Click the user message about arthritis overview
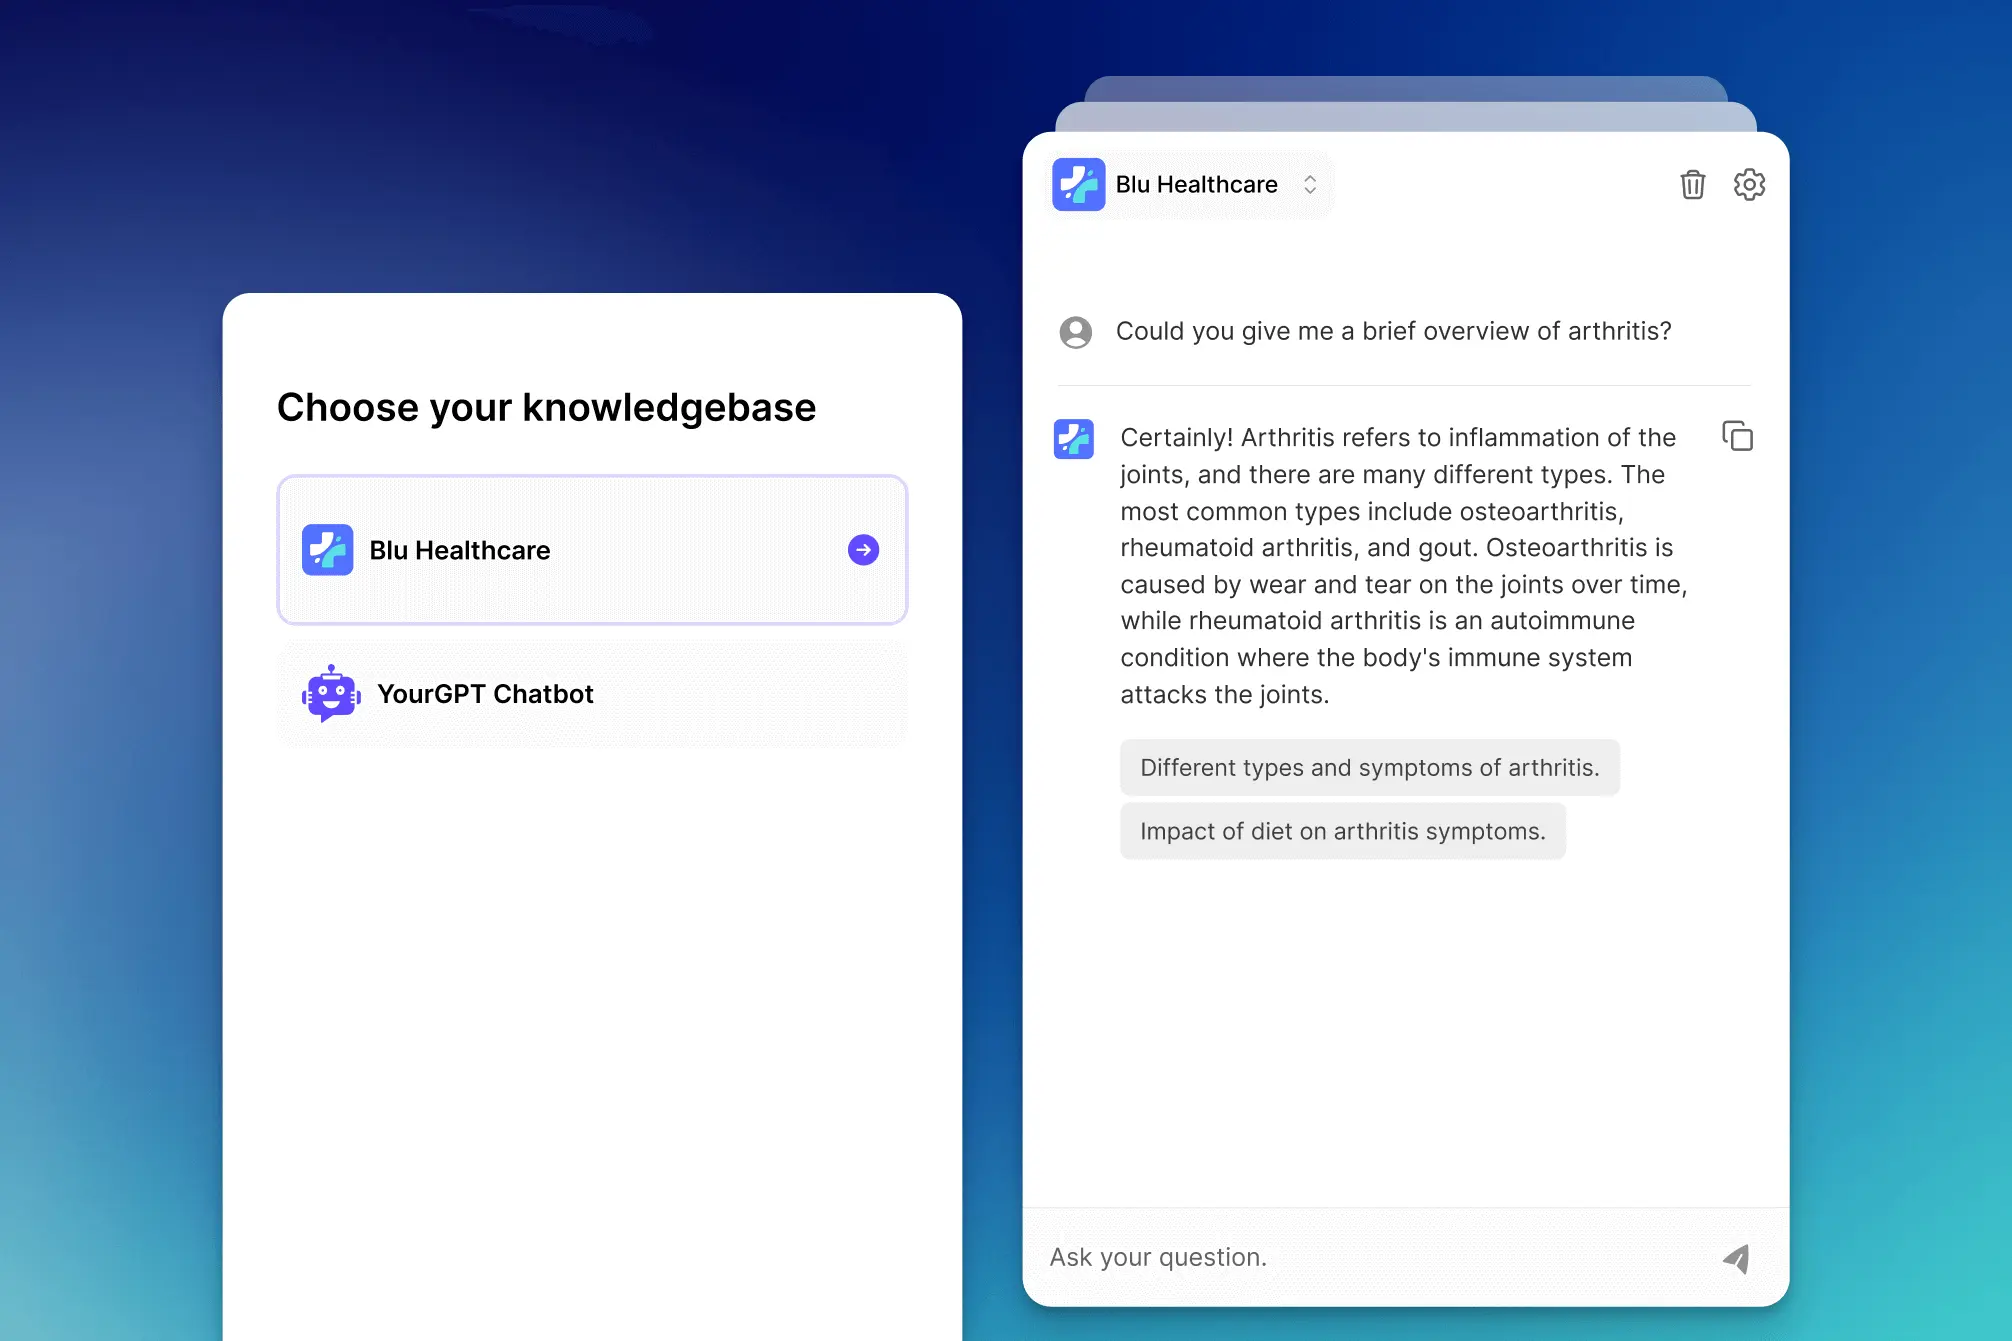2012x1341 pixels. 1393,332
